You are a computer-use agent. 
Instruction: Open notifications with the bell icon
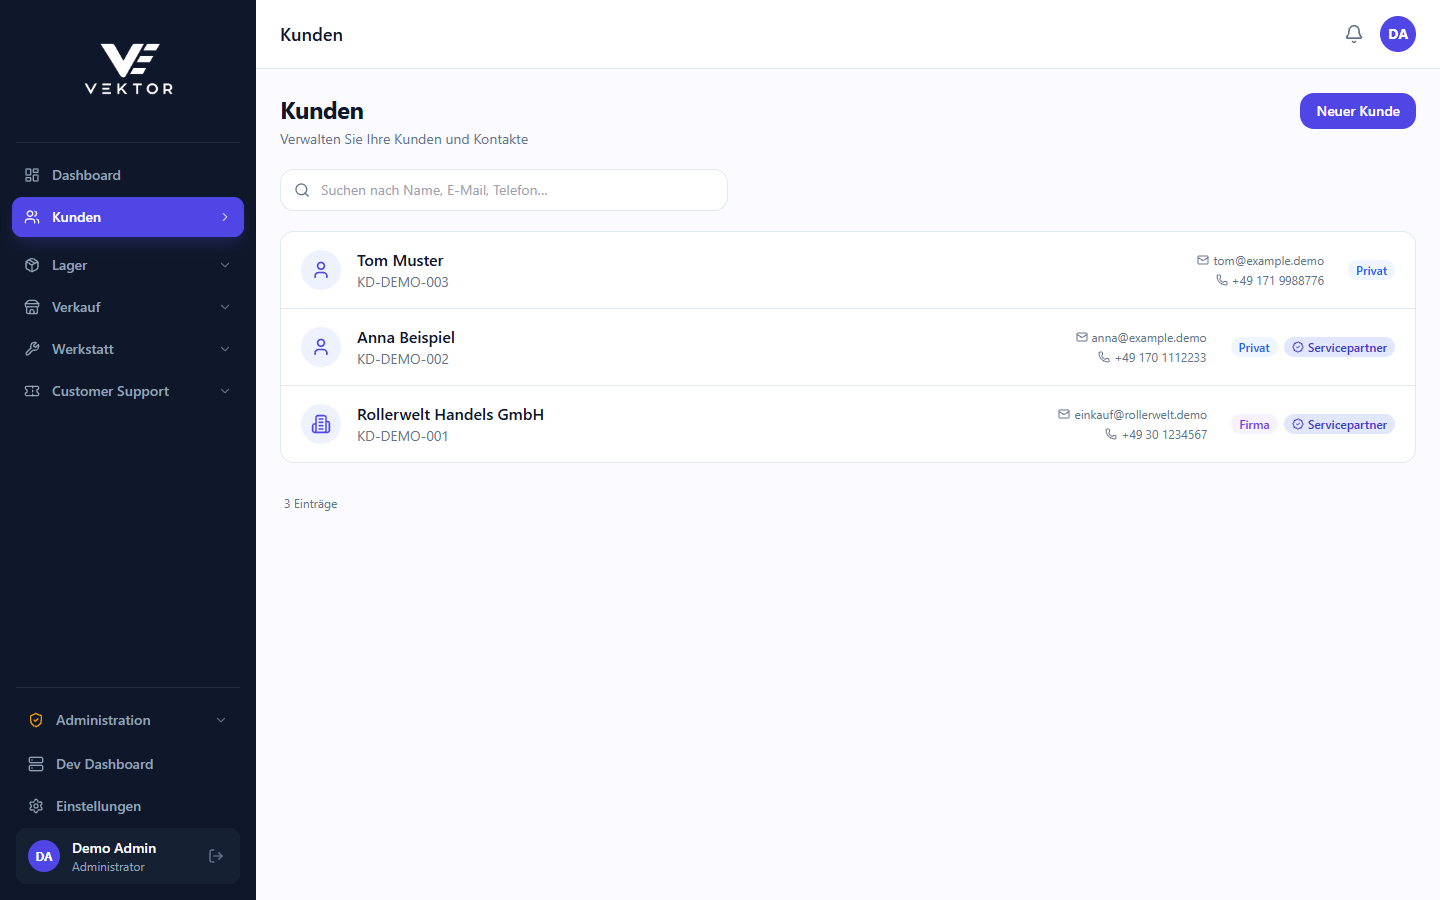coord(1354,34)
